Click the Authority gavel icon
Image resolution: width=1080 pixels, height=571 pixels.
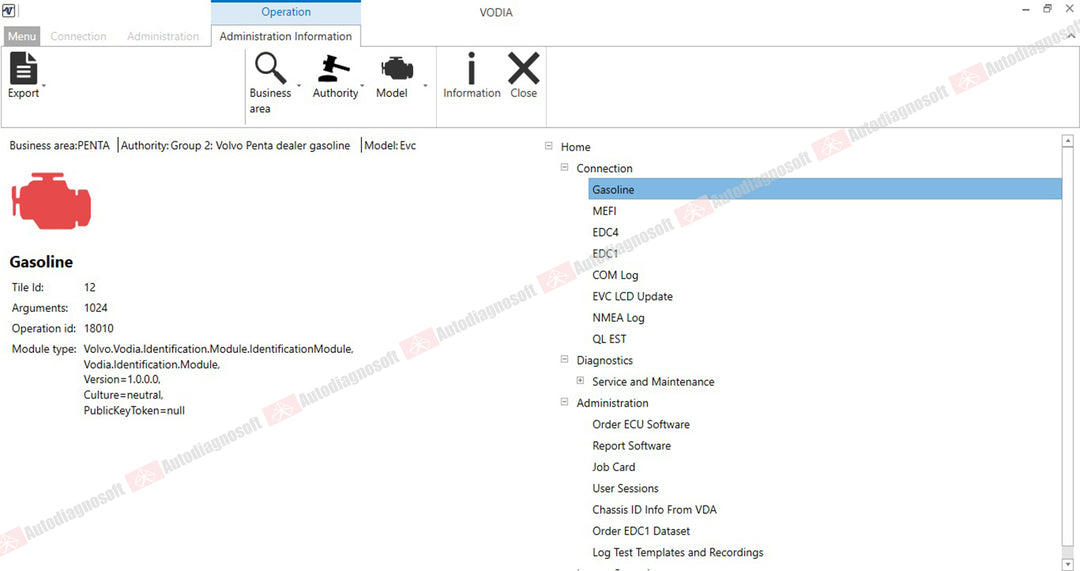333,68
